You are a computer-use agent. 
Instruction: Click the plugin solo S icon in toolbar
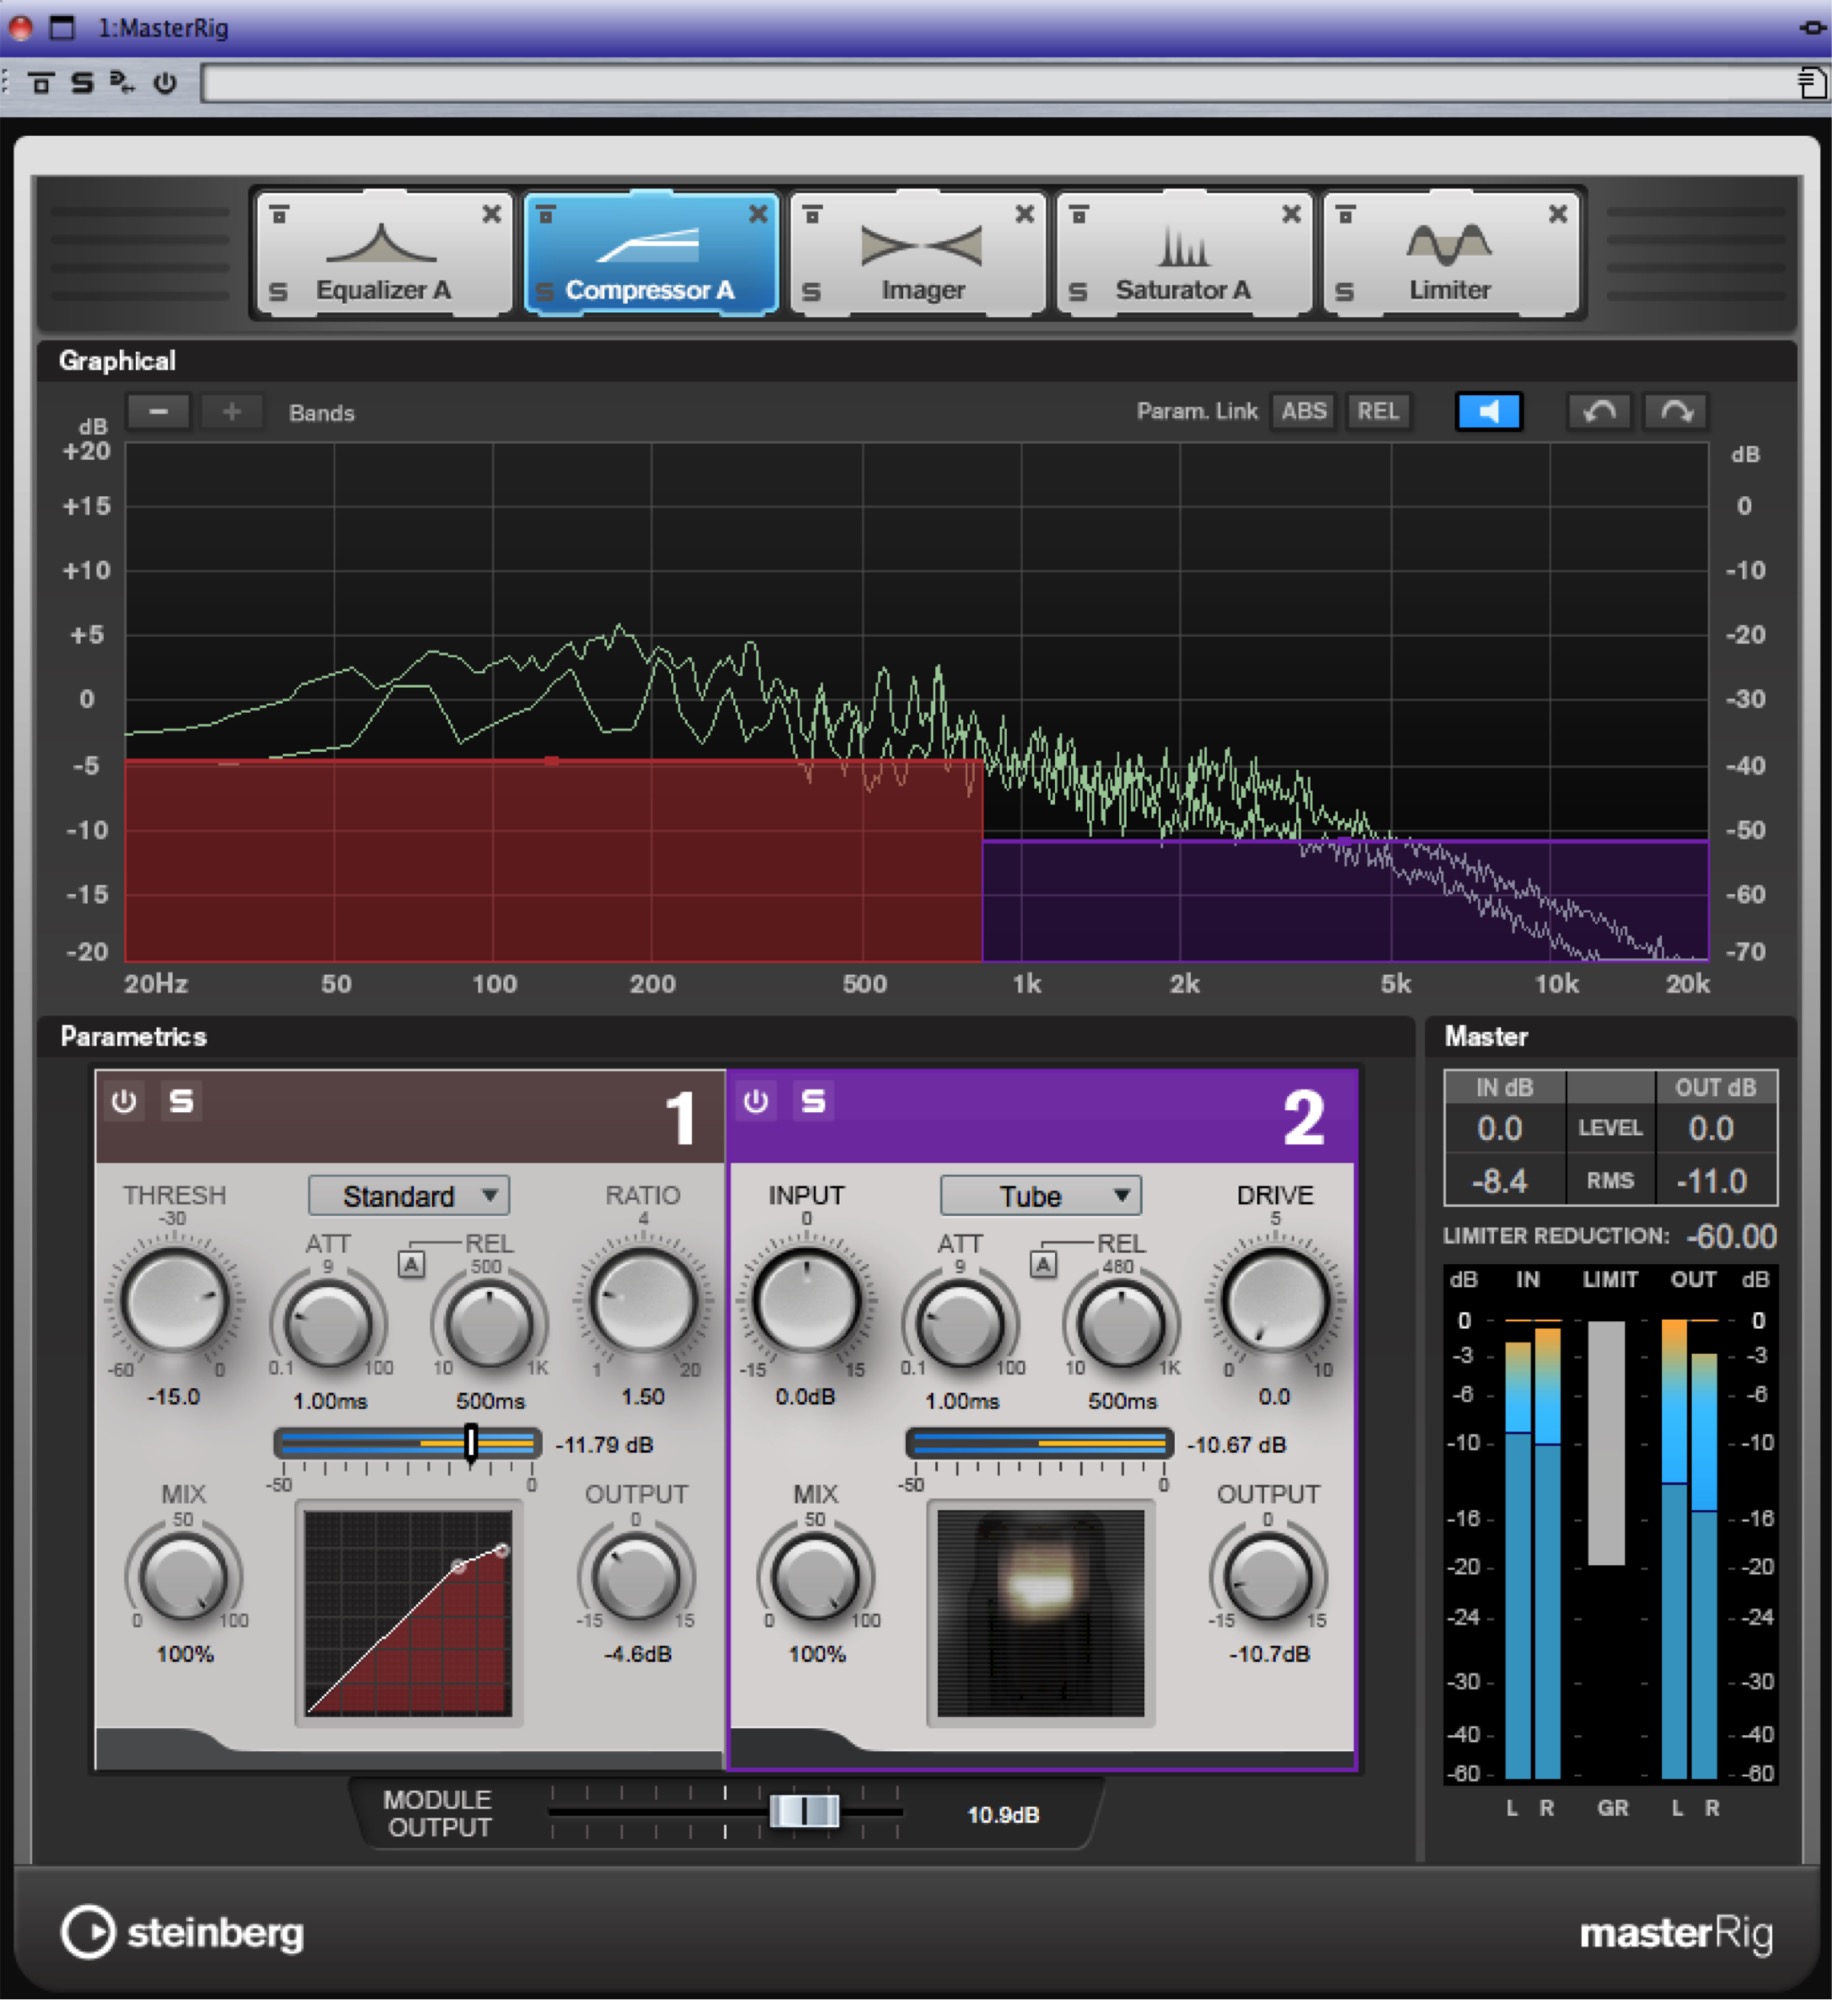click(x=82, y=83)
